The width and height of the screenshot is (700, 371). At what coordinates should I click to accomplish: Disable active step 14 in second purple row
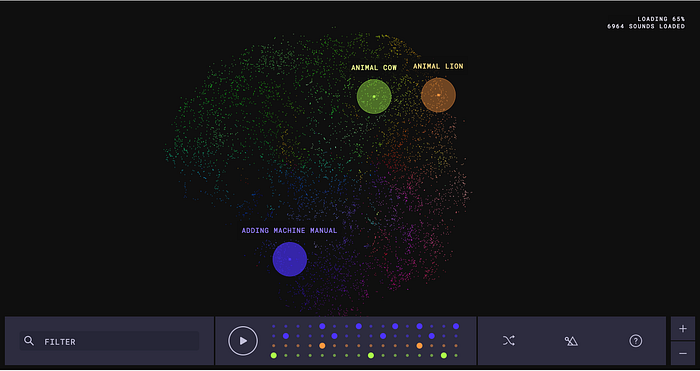click(432, 336)
